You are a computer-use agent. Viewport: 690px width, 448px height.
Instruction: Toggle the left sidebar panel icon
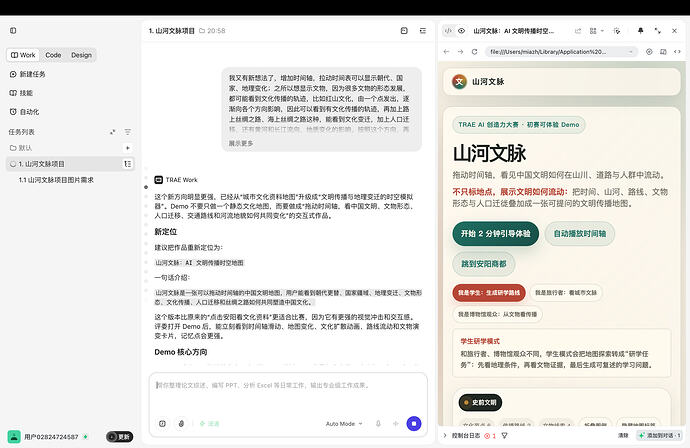click(13, 30)
